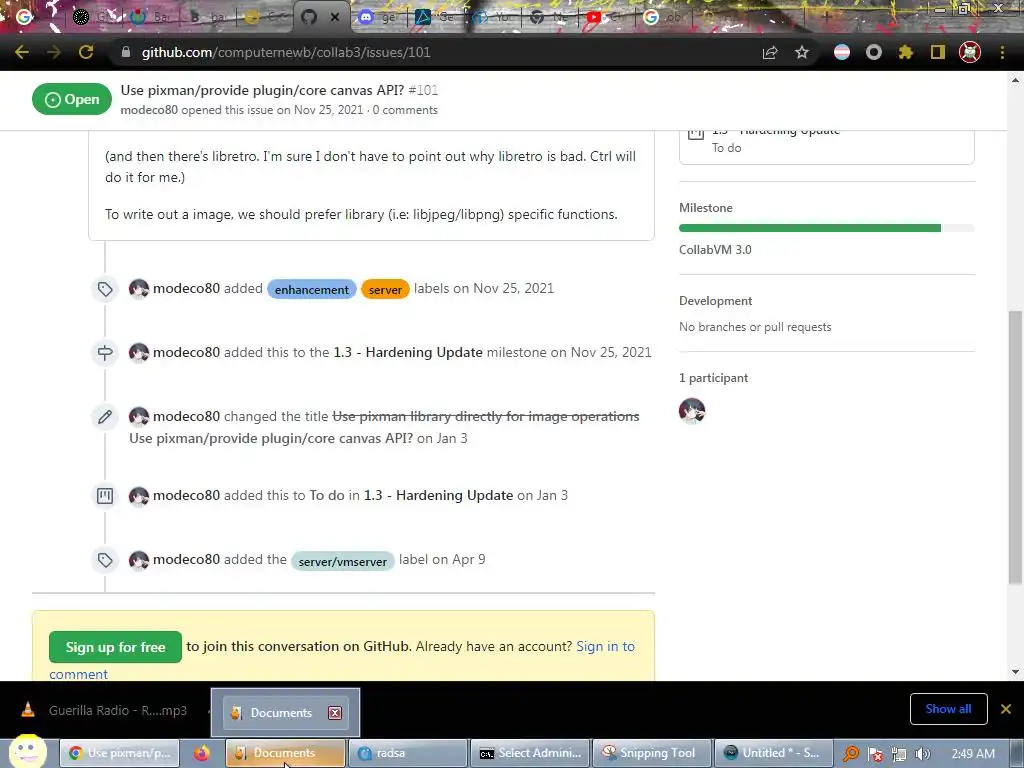This screenshot has width=1024, height=768.
Task: Open the CollabVM 3.0 milestone
Action: click(x=715, y=249)
